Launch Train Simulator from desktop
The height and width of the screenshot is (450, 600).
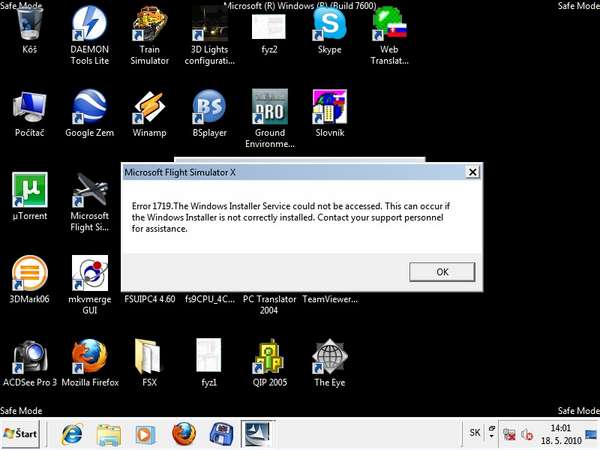[149, 26]
